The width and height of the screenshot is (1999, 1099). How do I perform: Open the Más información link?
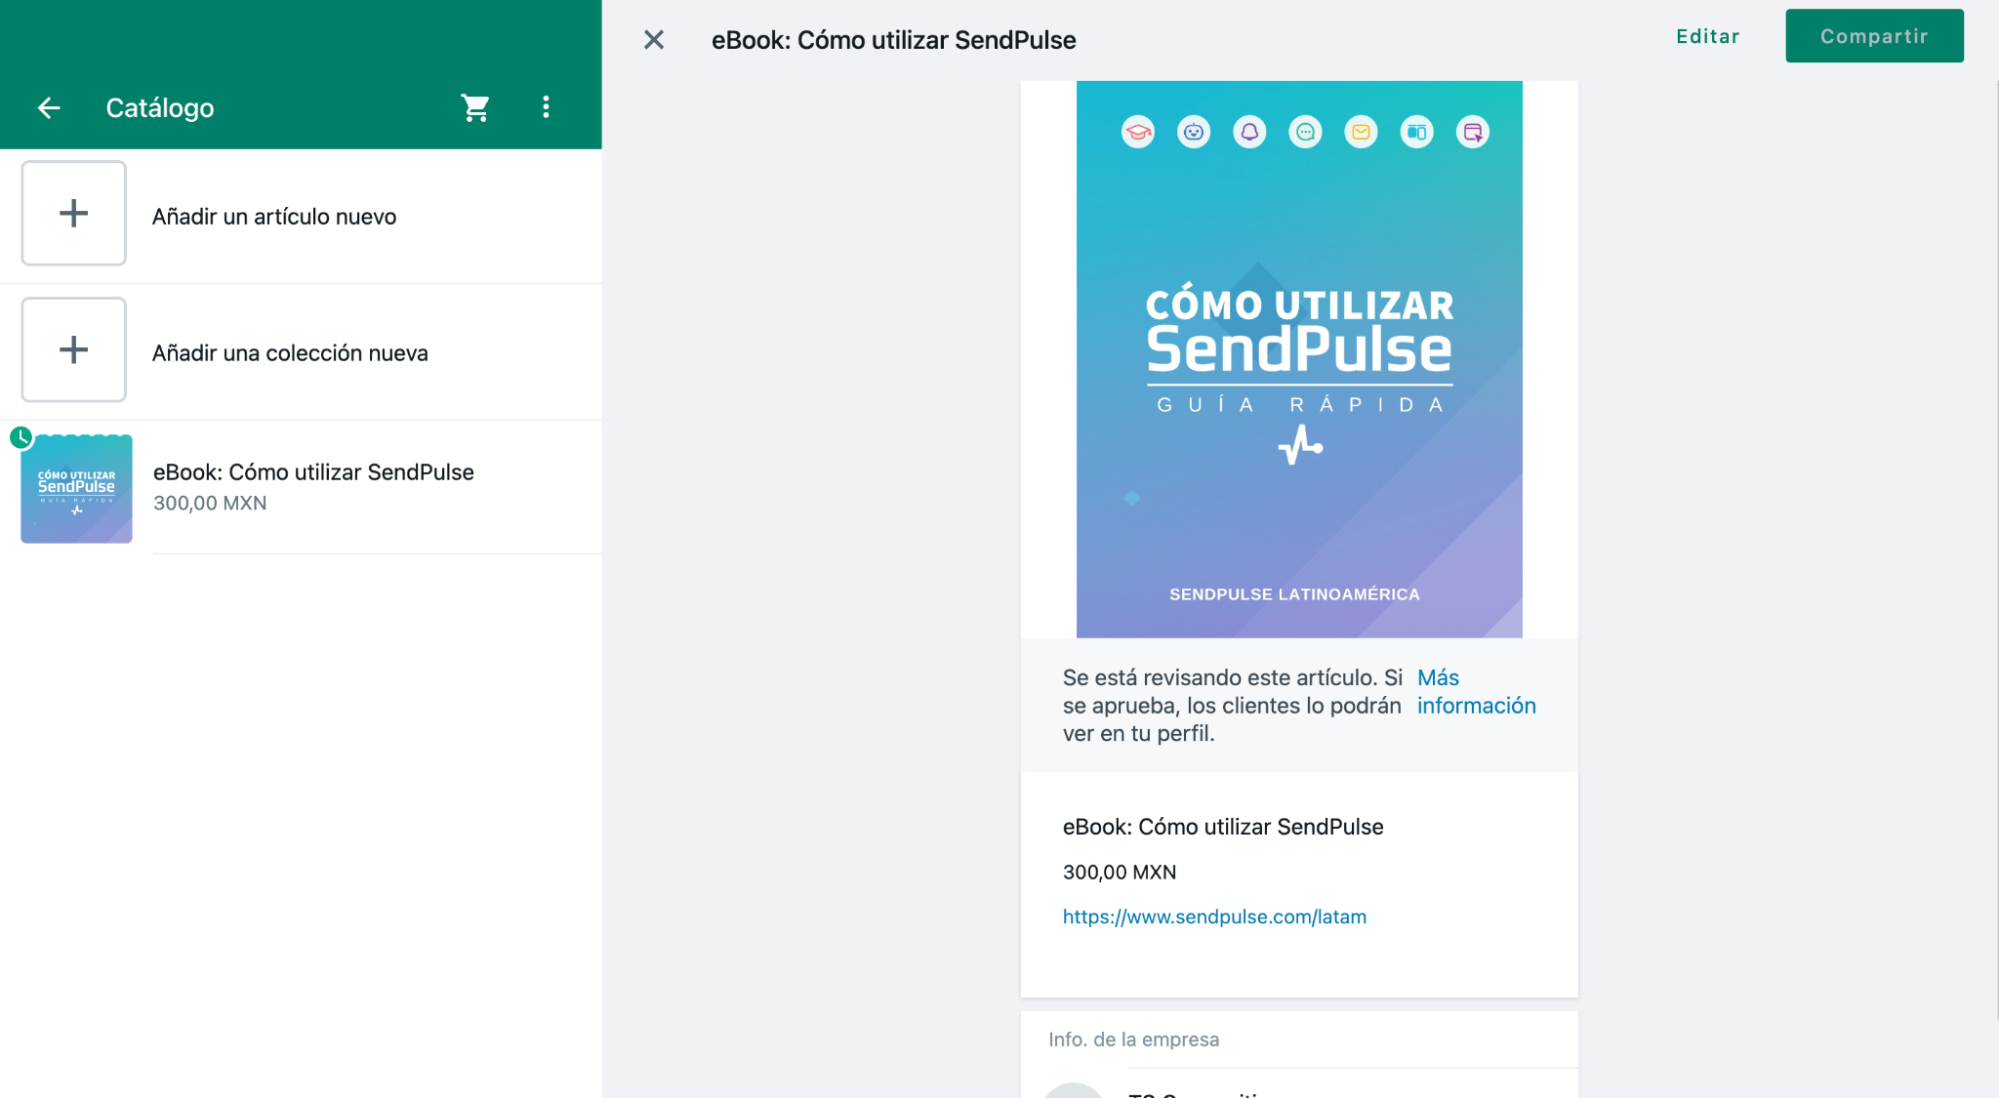click(x=1475, y=692)
